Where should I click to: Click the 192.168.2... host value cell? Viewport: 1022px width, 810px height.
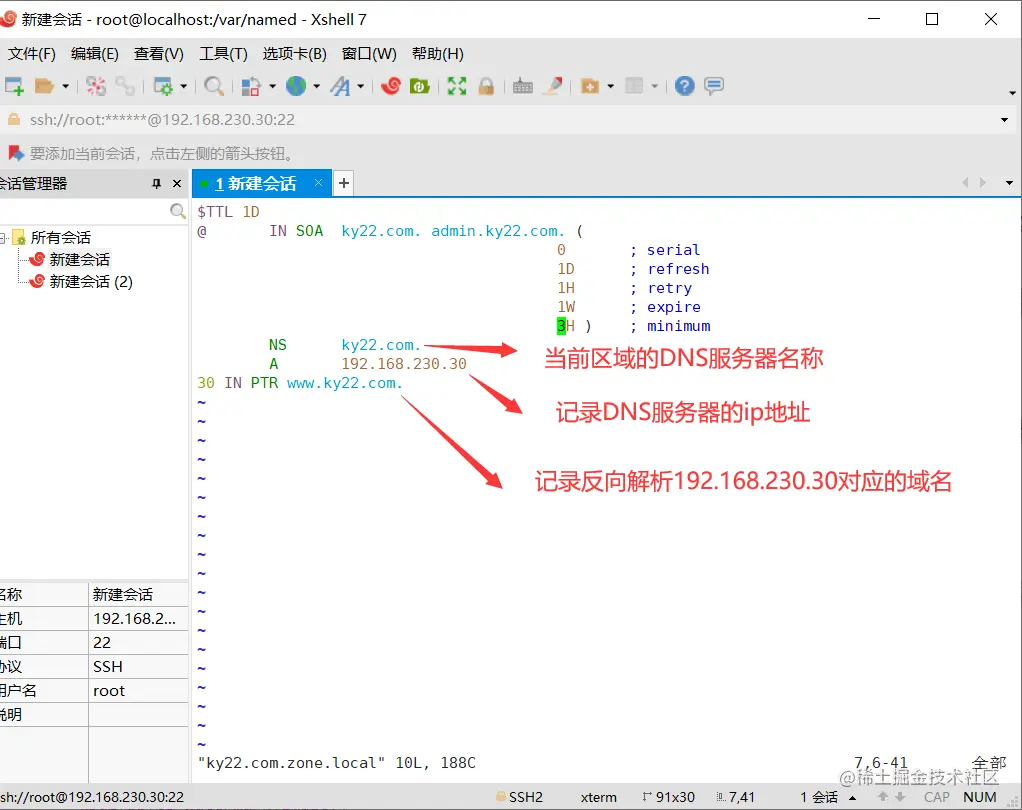tap(138, 618)
